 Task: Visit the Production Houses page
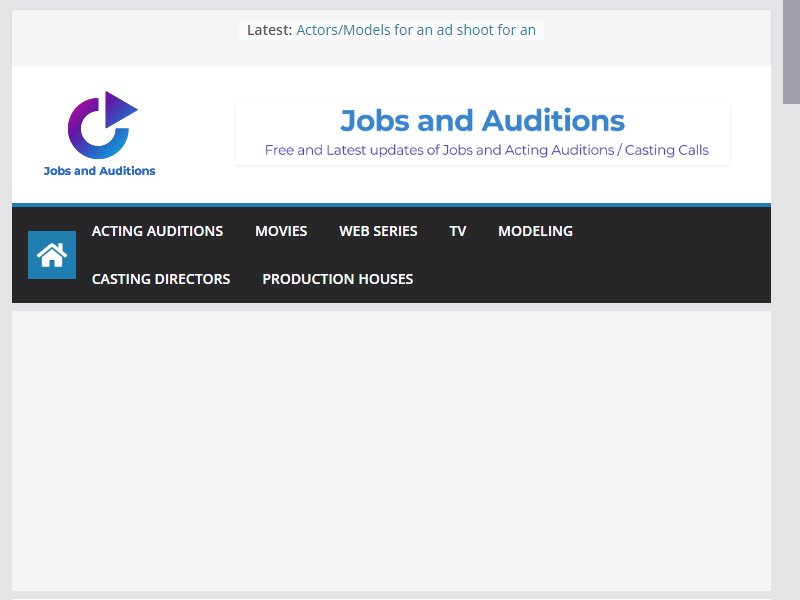[337, 279]
